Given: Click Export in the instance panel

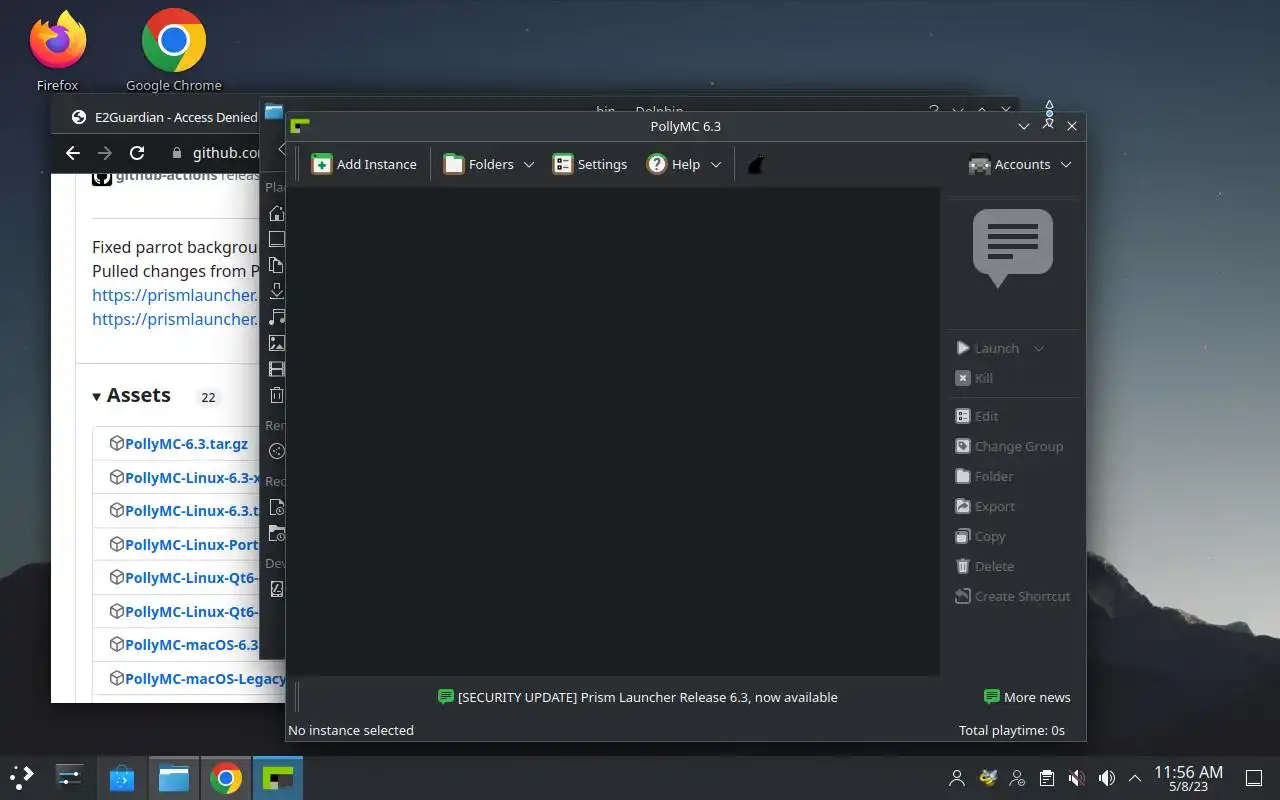Looking at the screenshot, I should [985, 506].
